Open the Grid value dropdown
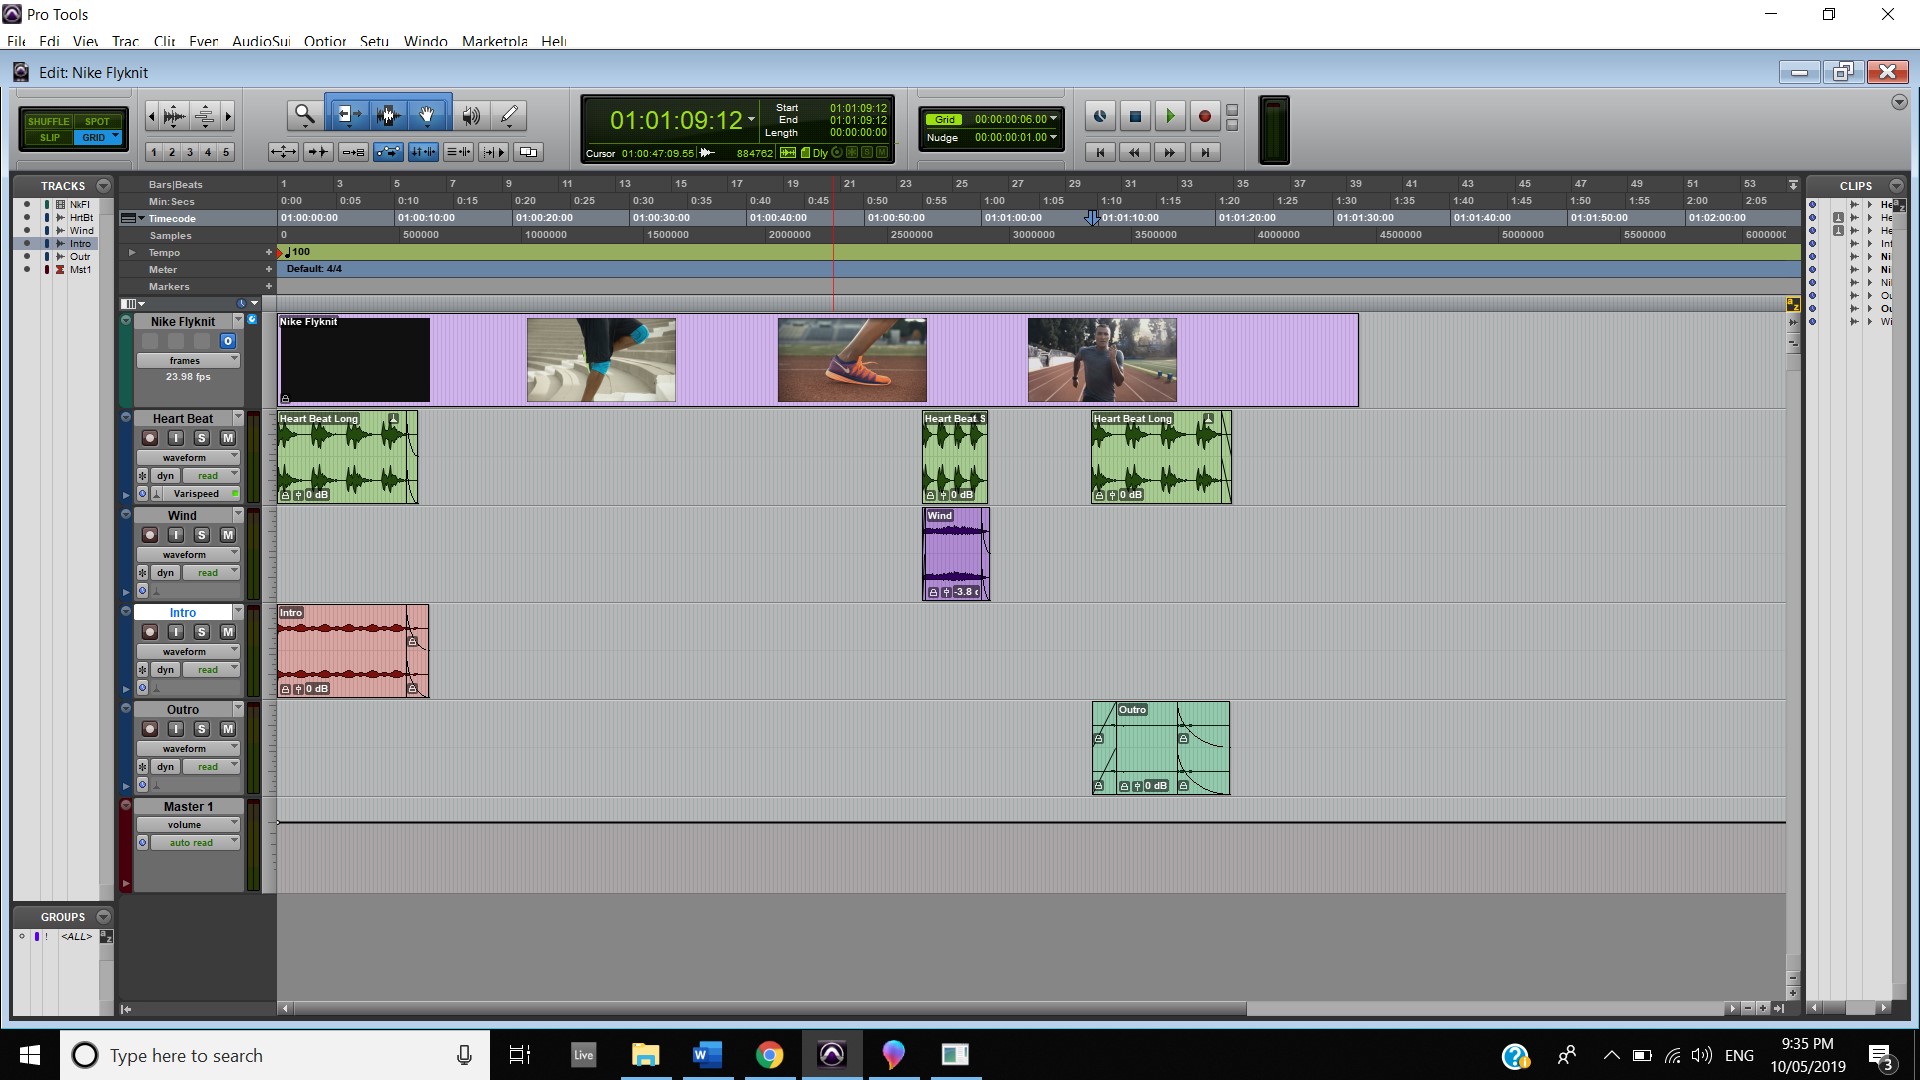This screenshot has height=1080, width=1920. point(1053,119)
